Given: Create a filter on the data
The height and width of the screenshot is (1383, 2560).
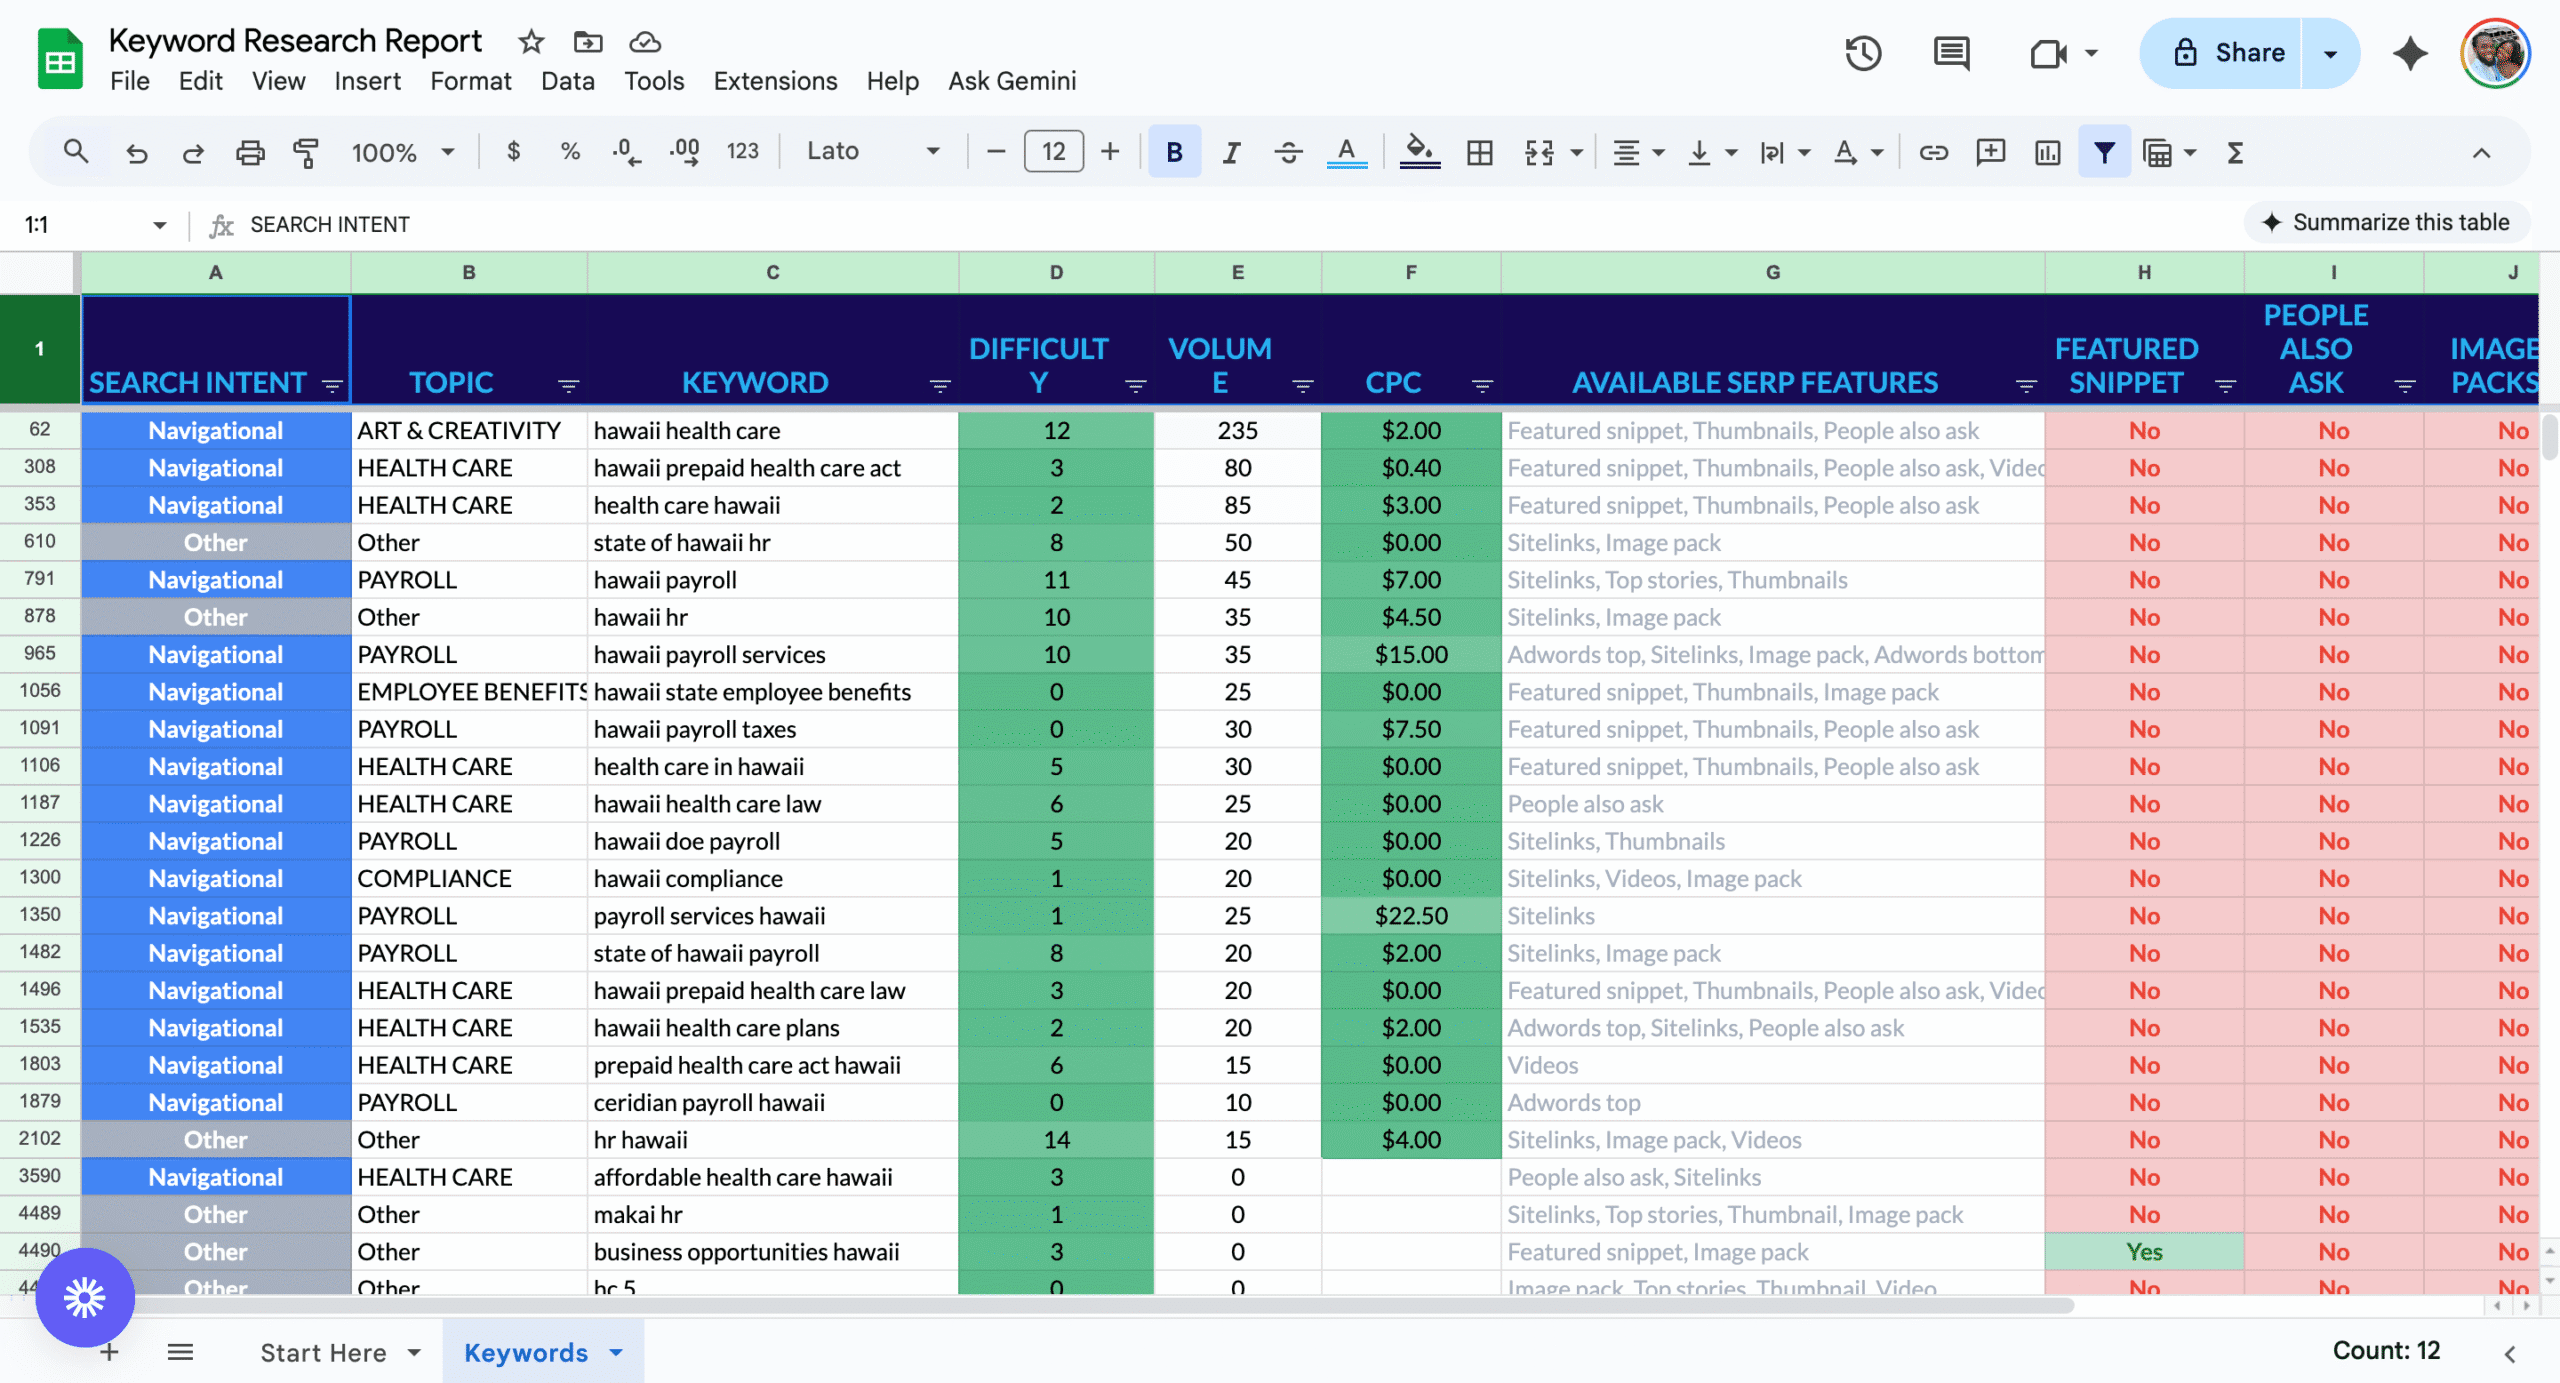Looking at the screenshot, I should (2104, 151).
